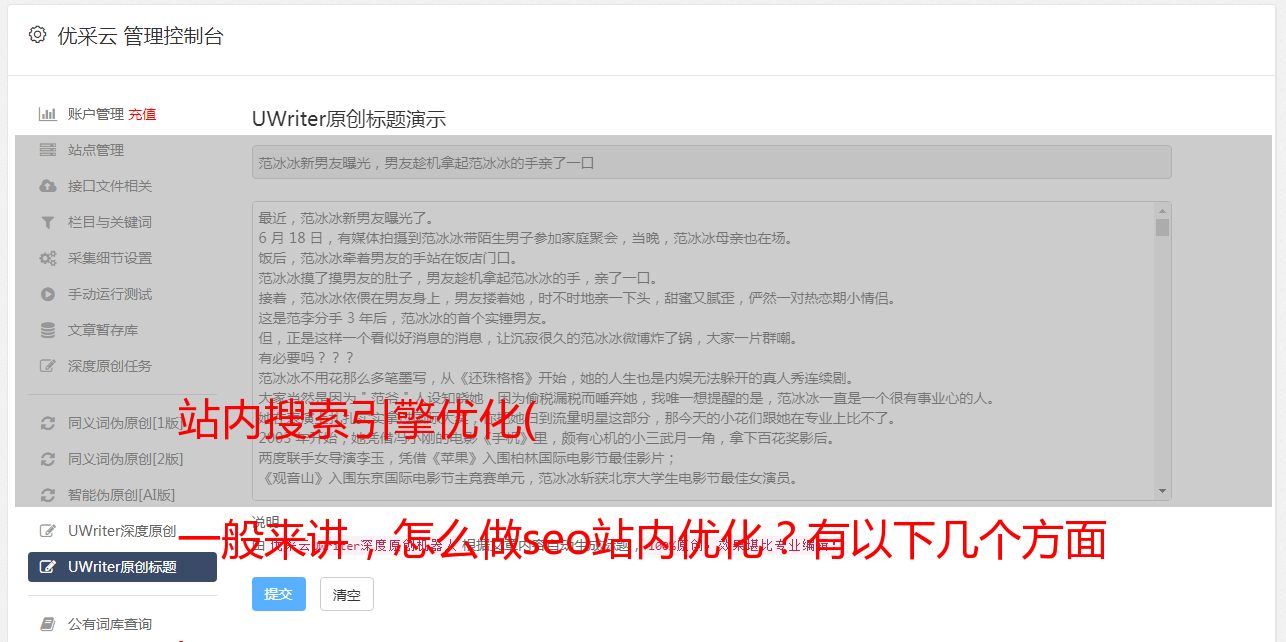
Task: Go to UWriter深度原创 page
Action: (x=122, y=531)
